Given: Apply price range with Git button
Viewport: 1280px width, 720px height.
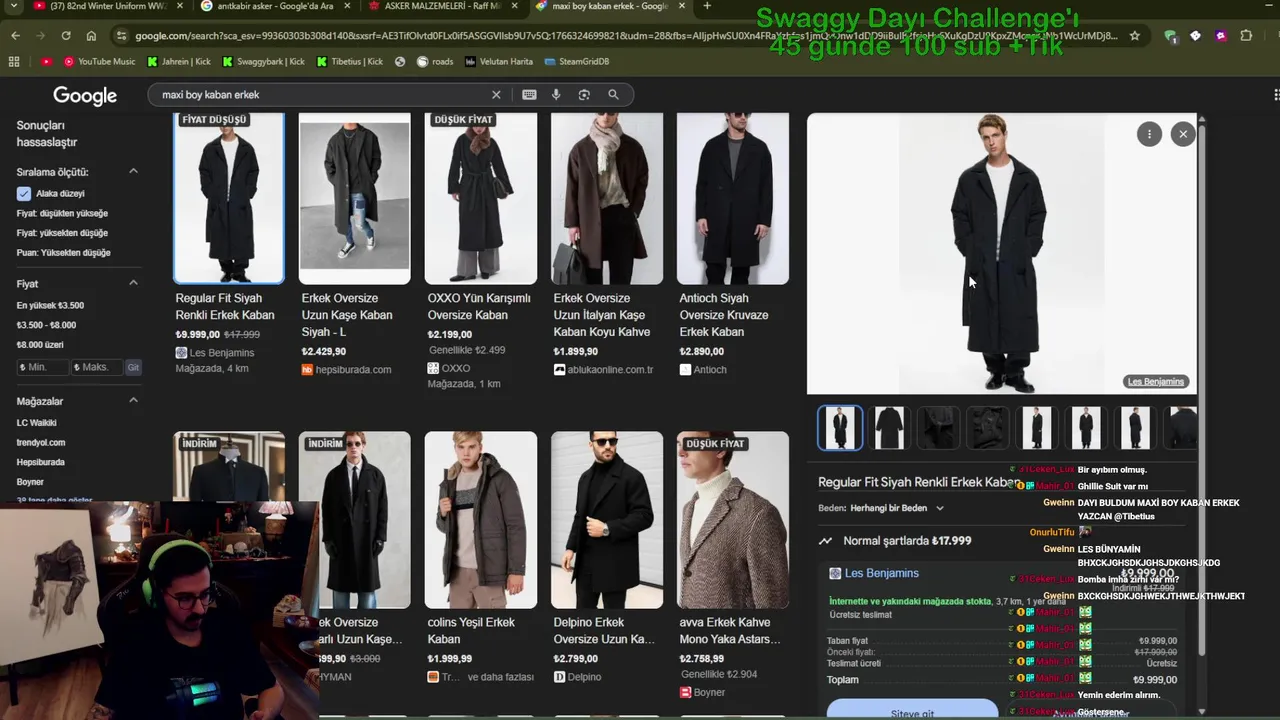Looking at the screenshot, I should click(x=133, y=367).
